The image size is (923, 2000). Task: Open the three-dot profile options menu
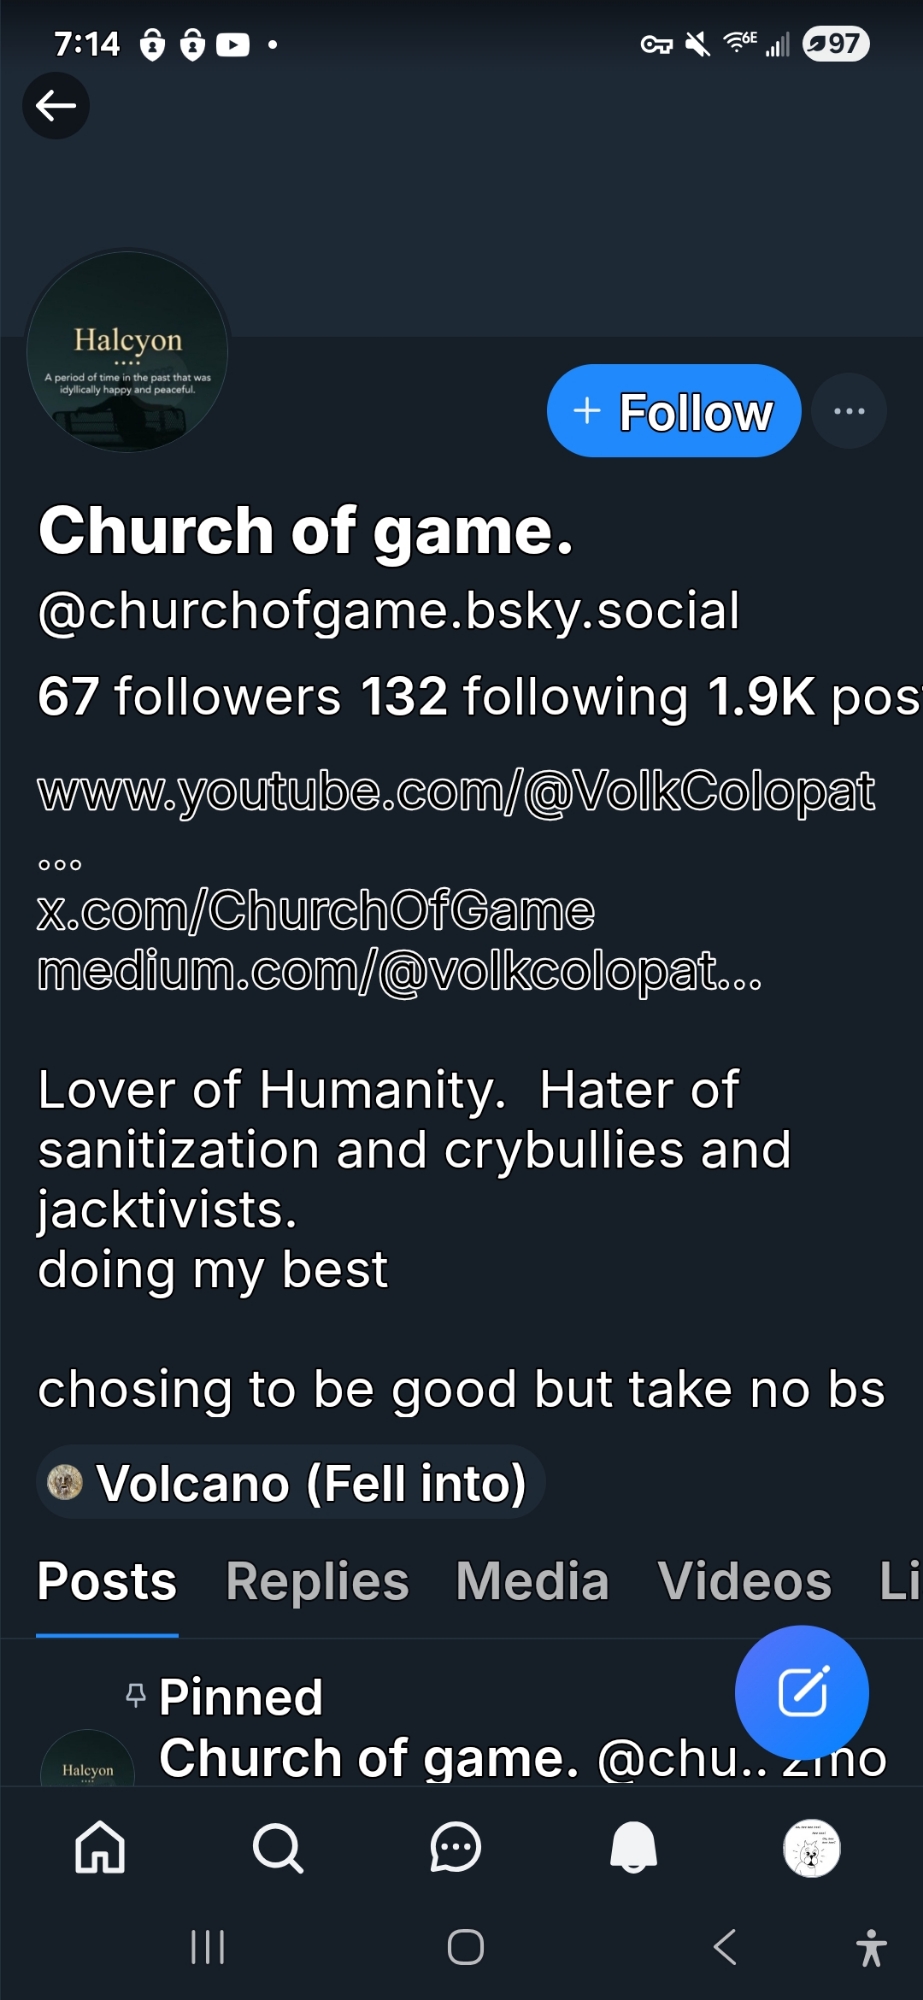(x=849, y=411)
